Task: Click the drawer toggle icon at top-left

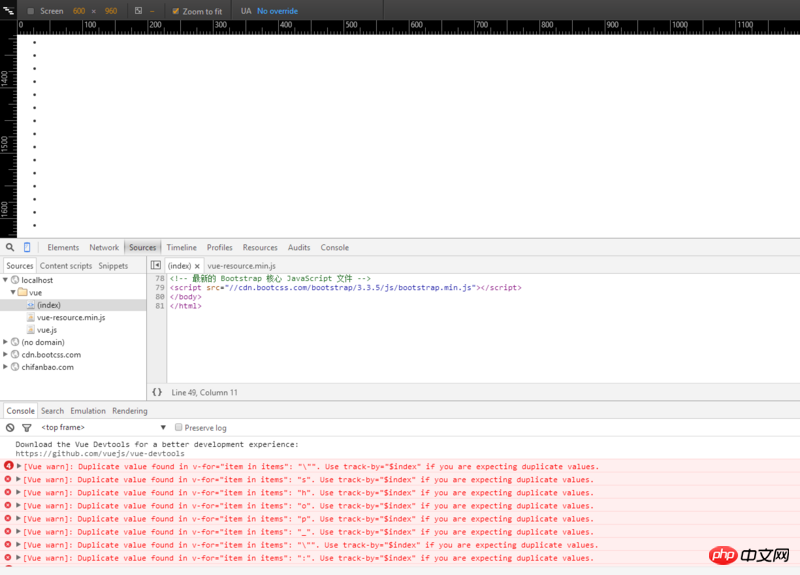Action: coord(8,10)
